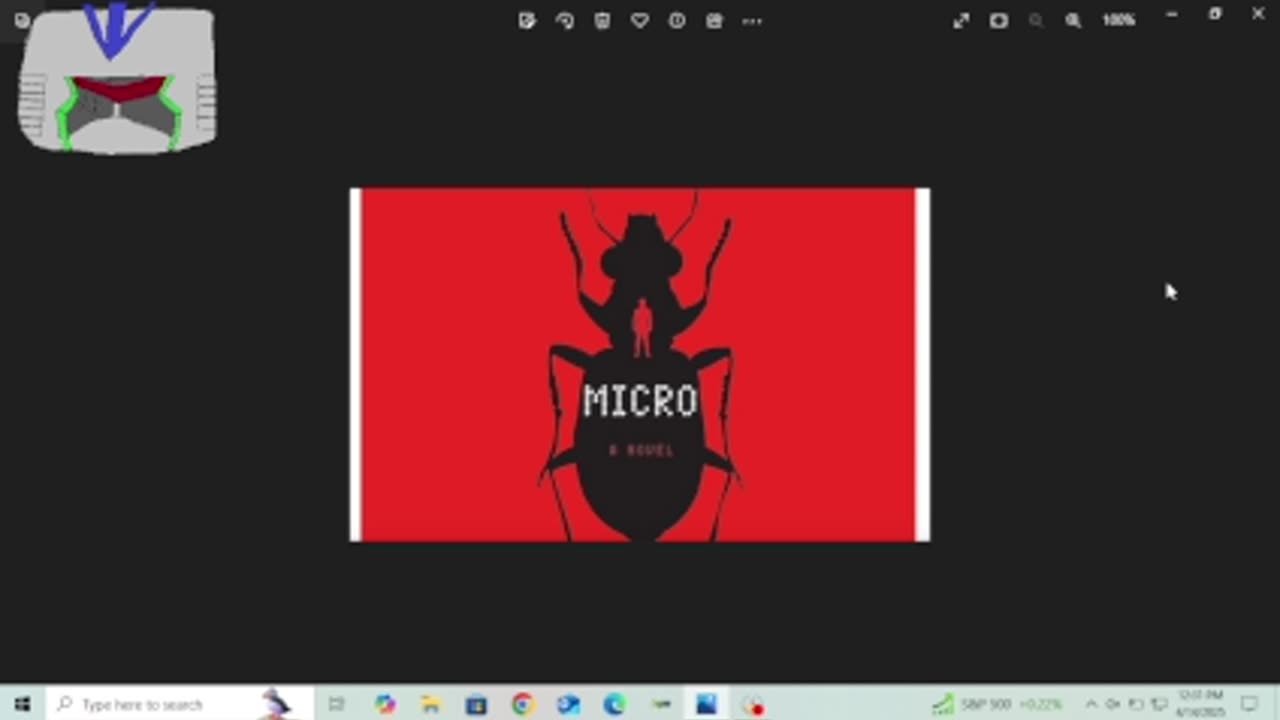Expand hidden system tray icons

click(x=1091, y=704)
